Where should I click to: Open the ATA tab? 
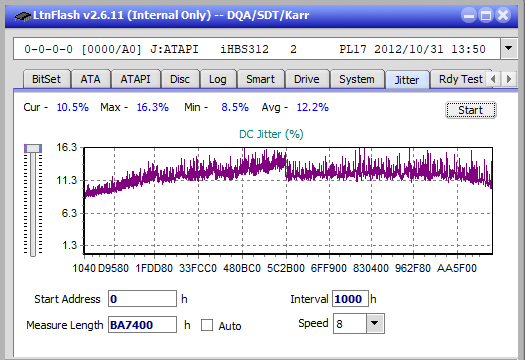point(90,79)
